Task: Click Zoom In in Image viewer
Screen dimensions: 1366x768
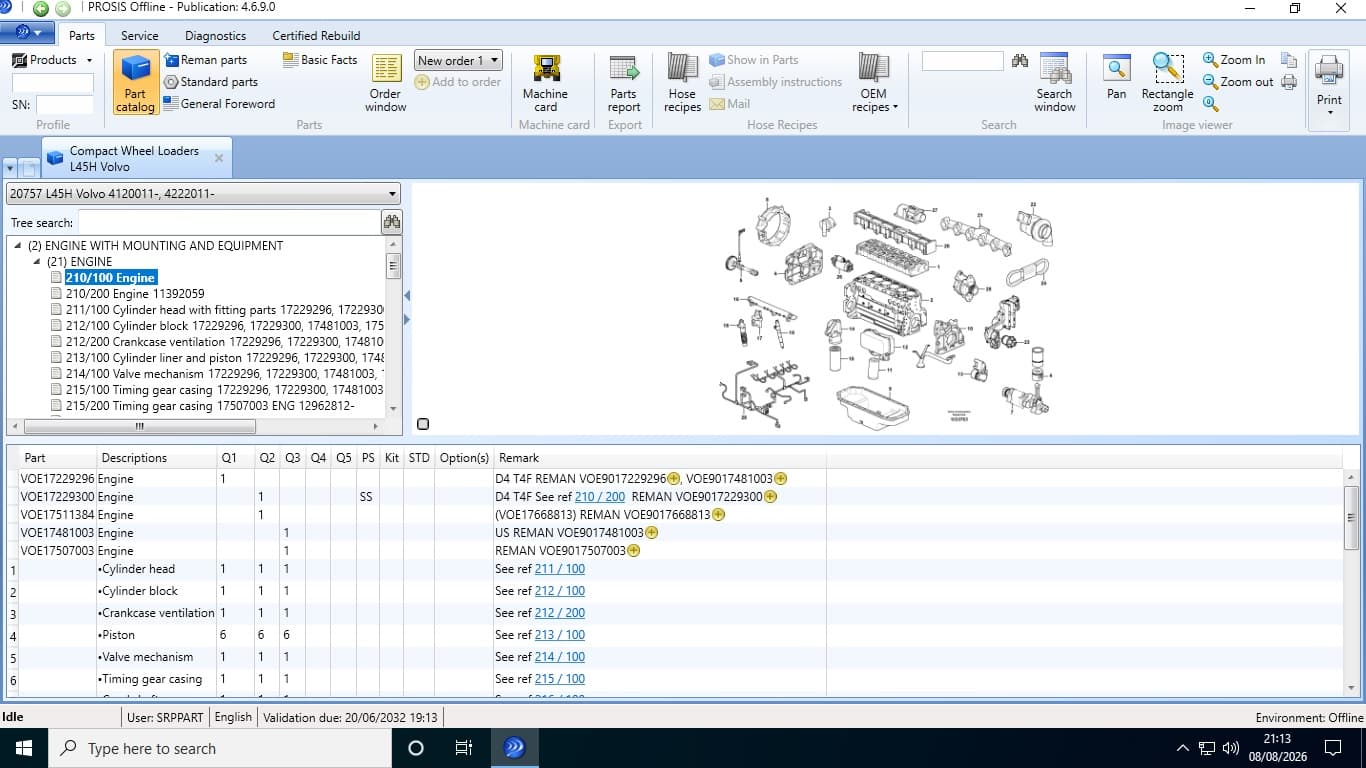Action: click(x=1234, y=60)
